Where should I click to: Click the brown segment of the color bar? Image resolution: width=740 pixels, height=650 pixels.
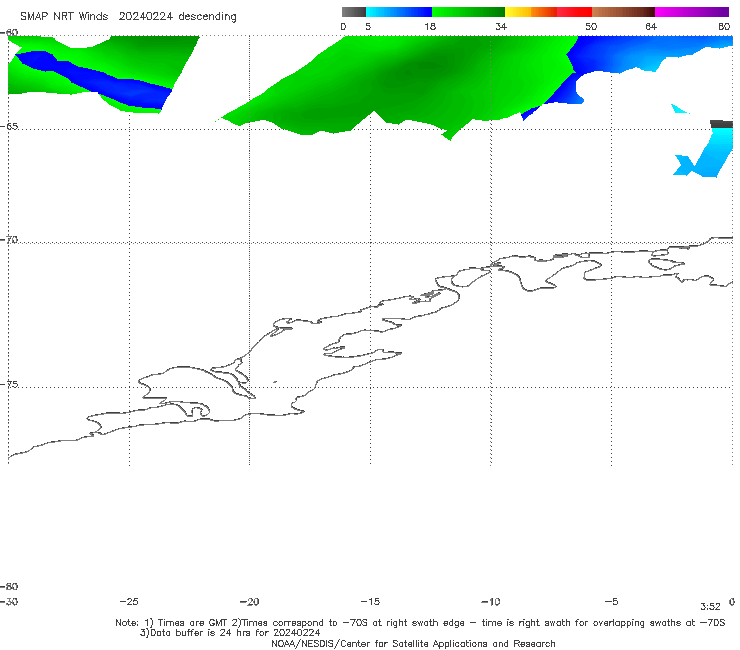point(623,12)
